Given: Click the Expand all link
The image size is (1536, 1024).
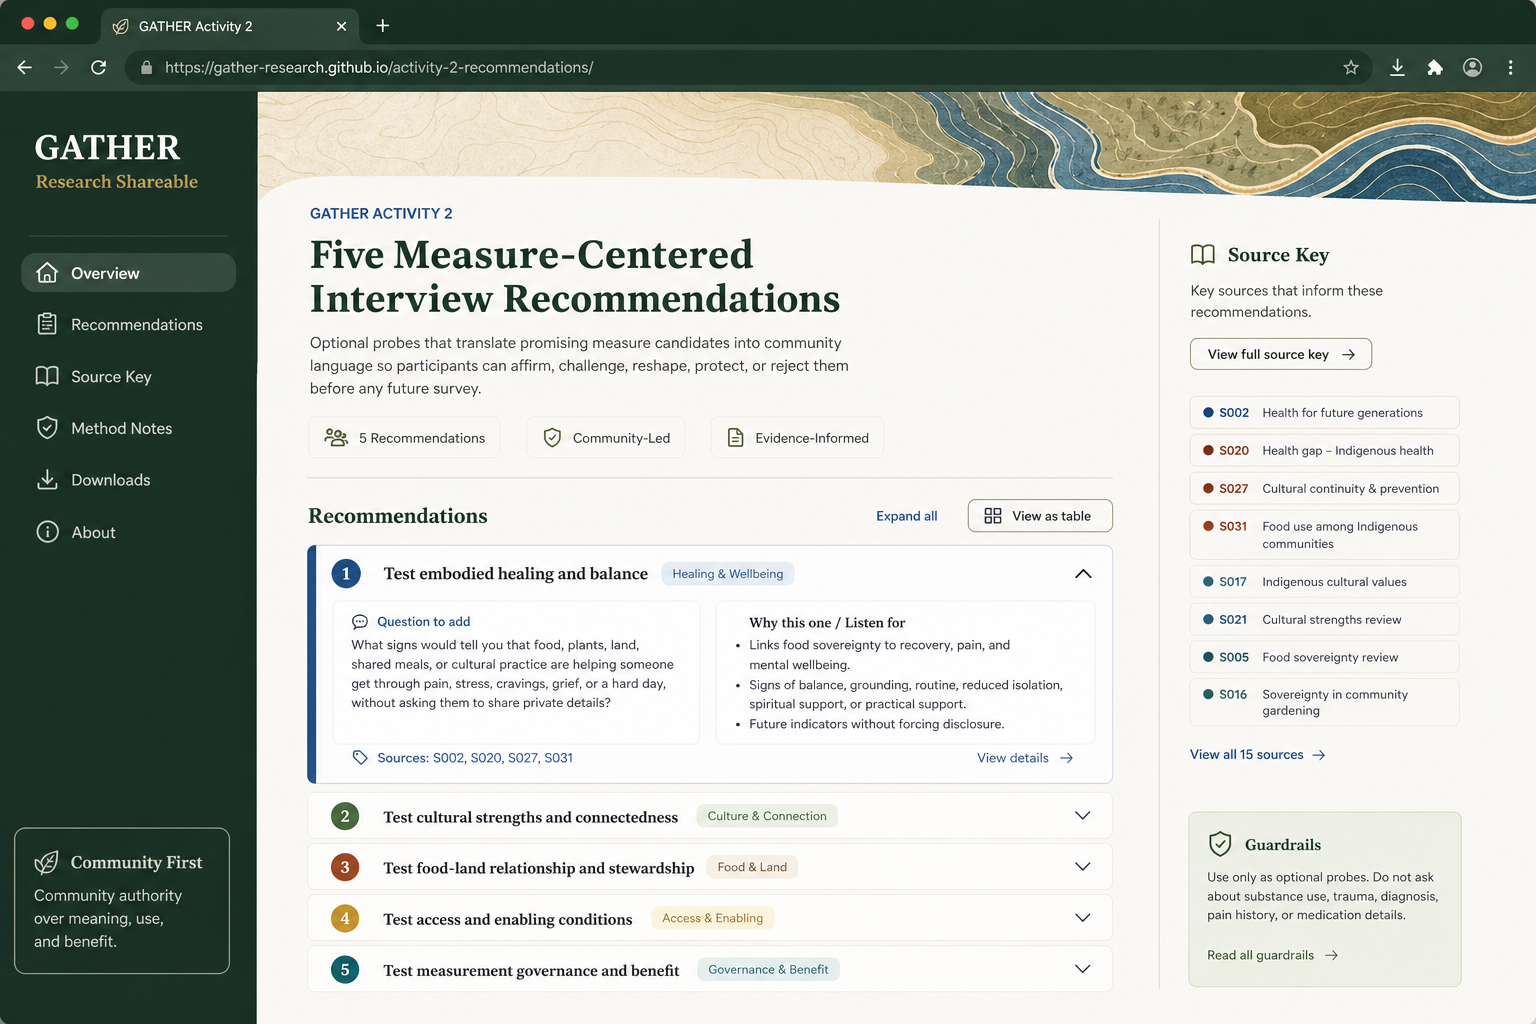Looking at the screenshot, I should coord(906,516).
